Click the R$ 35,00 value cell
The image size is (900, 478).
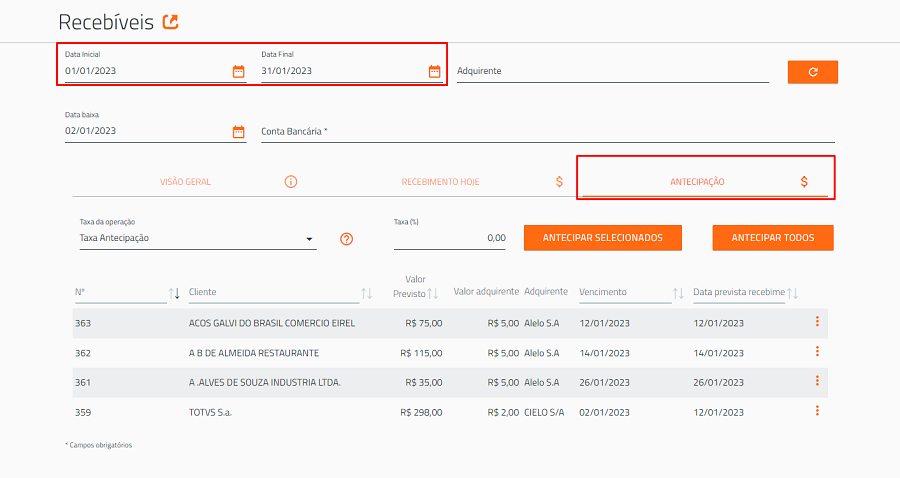click(x=424, y=383)
